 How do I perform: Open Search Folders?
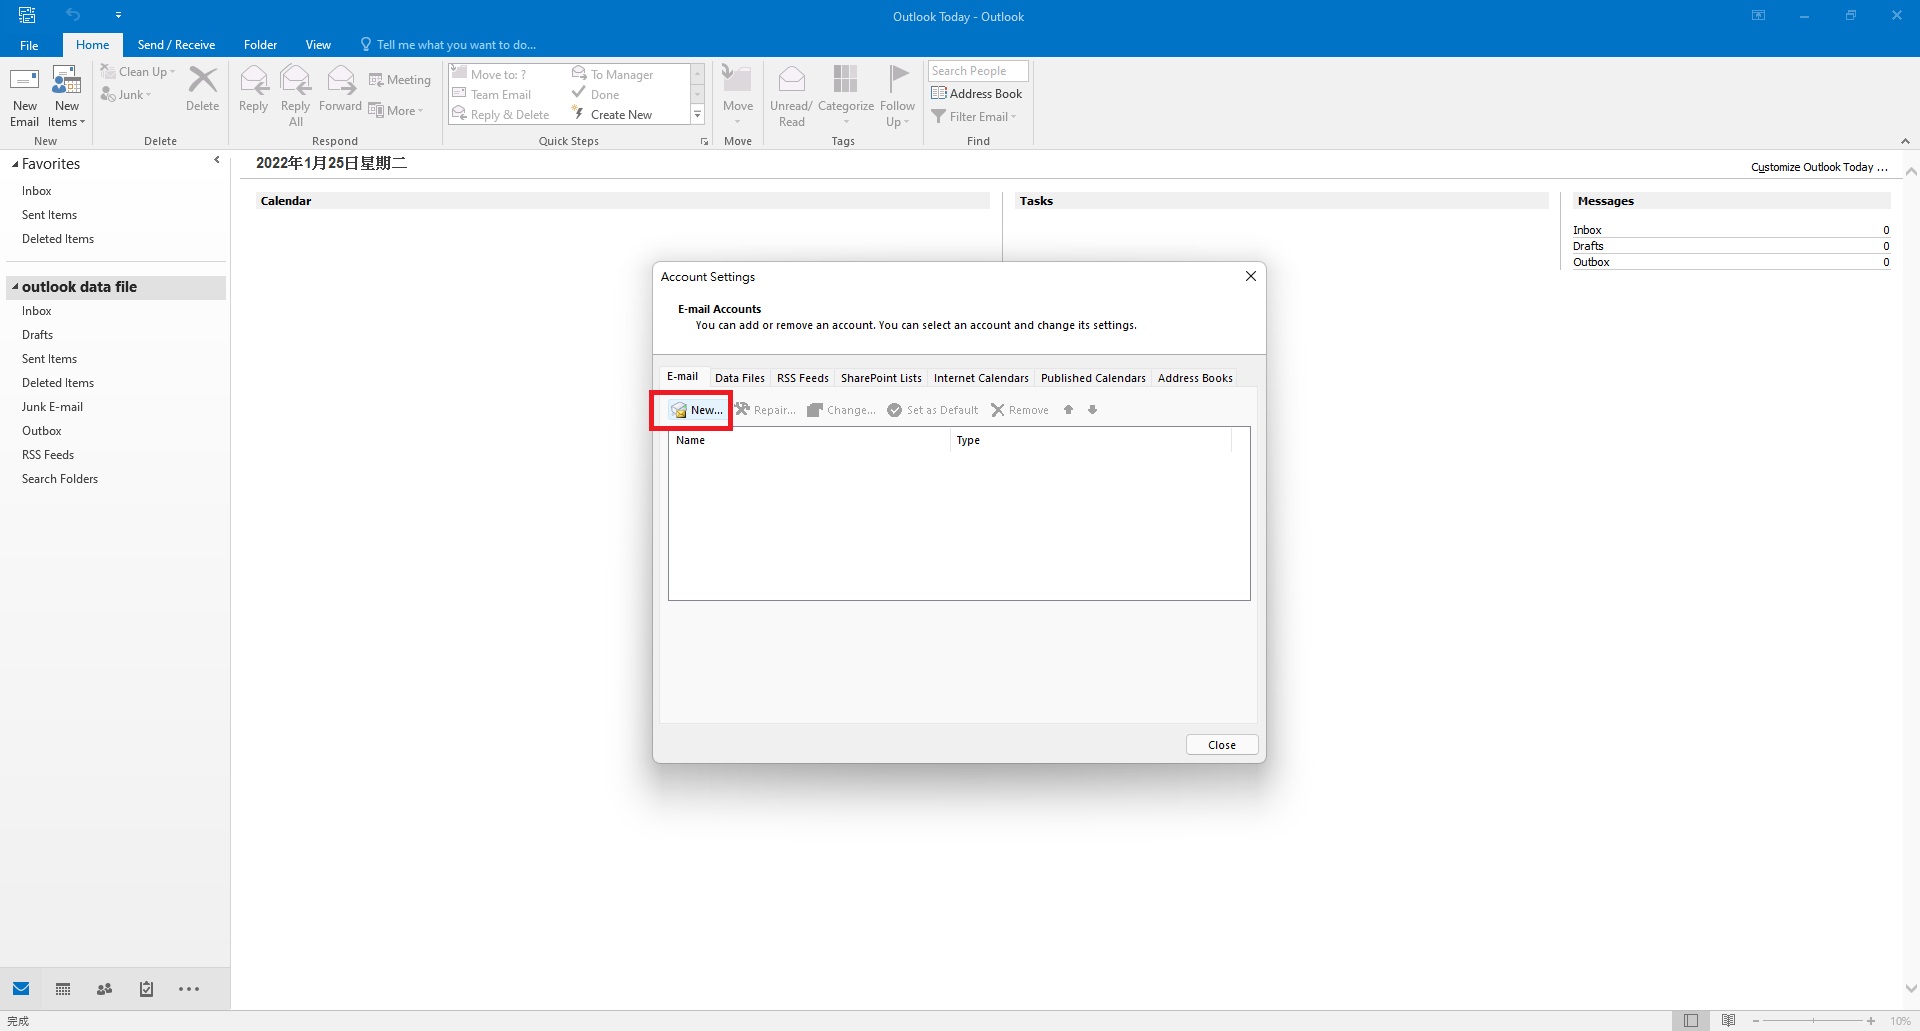coord(60,479)
